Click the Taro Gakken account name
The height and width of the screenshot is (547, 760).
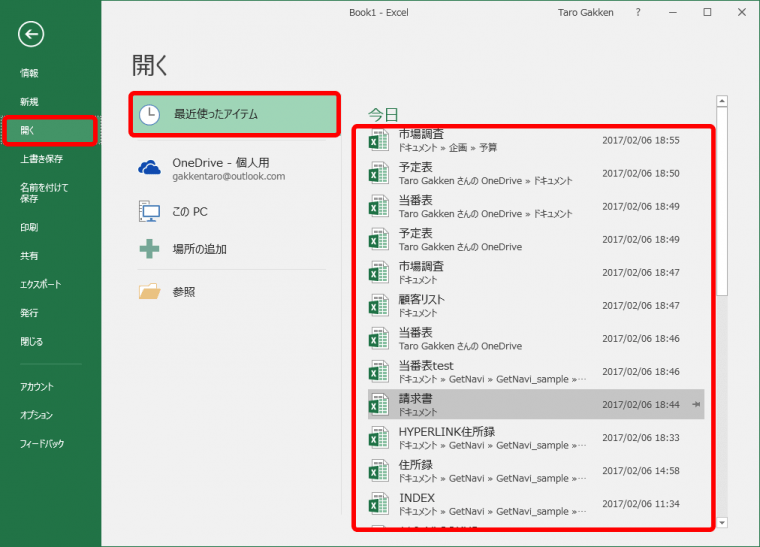coord(586,13)
